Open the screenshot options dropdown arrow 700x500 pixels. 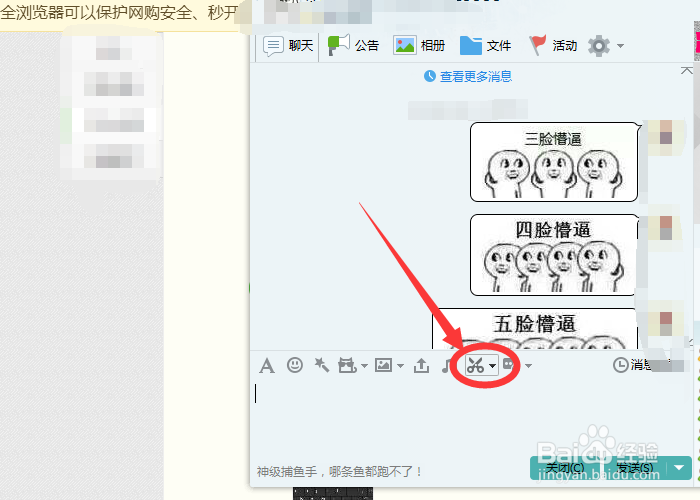click(492, 366)
